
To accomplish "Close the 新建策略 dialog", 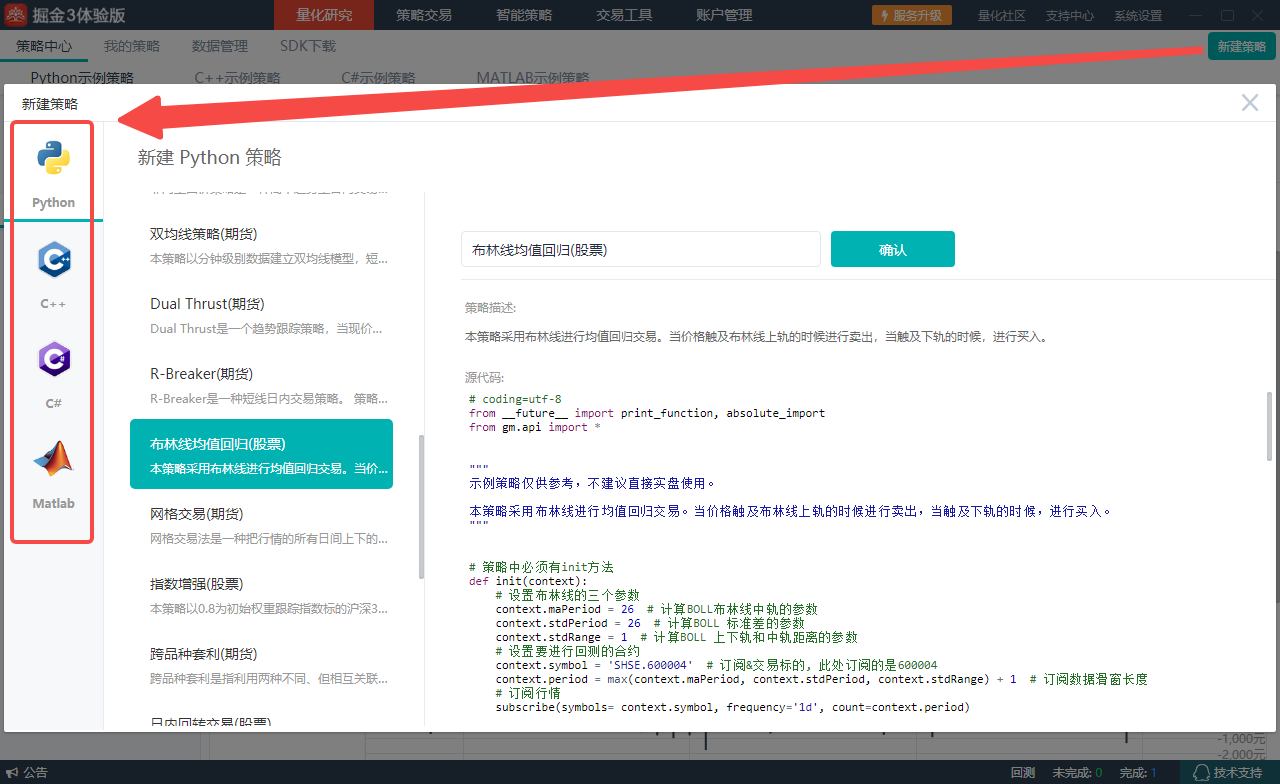I will tap(1249, 103).
